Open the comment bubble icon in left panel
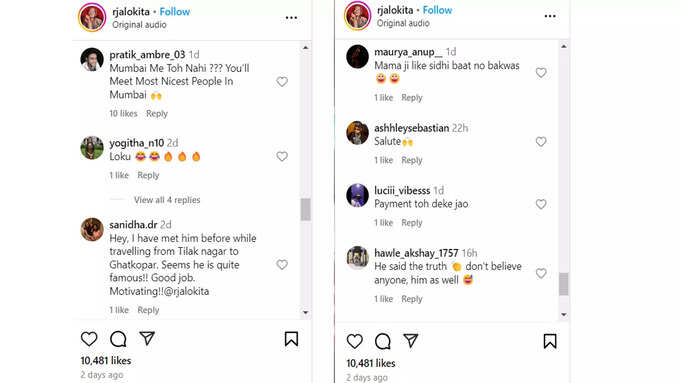 [x=118, y=339]
